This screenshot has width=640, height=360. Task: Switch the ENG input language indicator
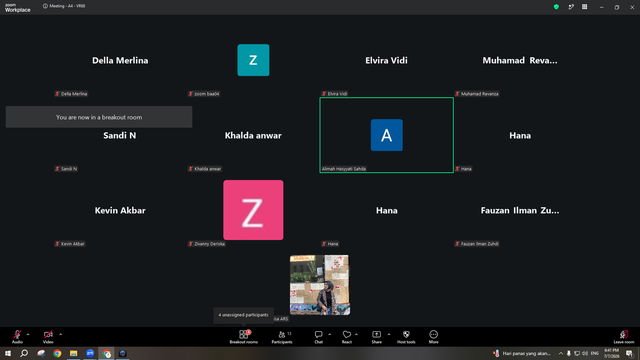pyautogui.click(x=595, y=353)
